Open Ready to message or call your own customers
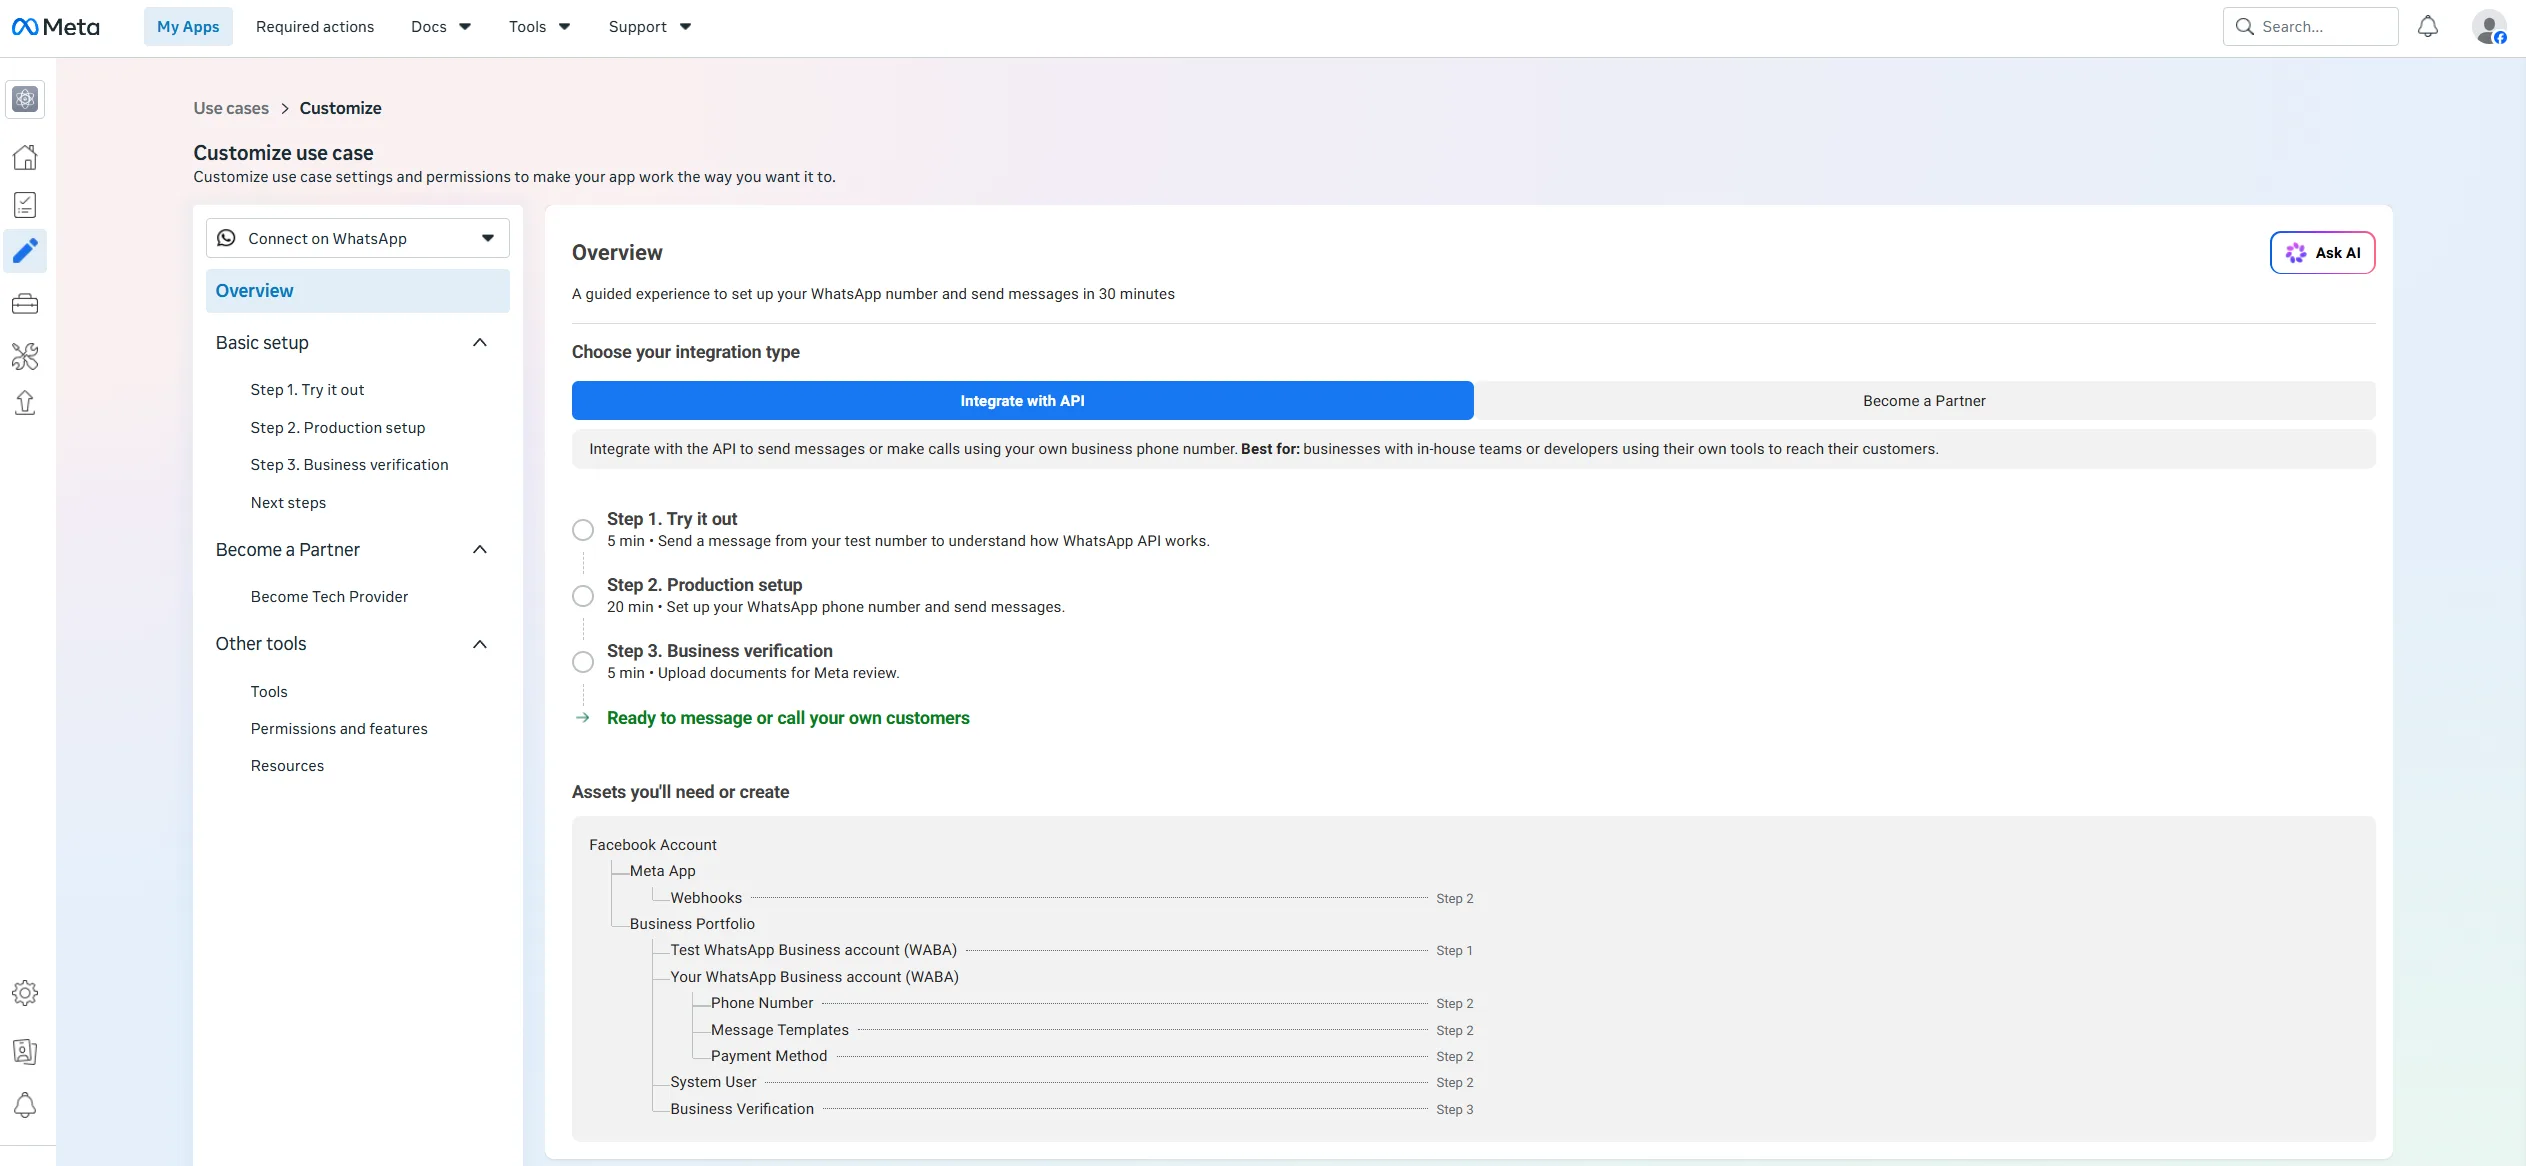This screenshot has height=1166, width=2526. click(788, 718)
